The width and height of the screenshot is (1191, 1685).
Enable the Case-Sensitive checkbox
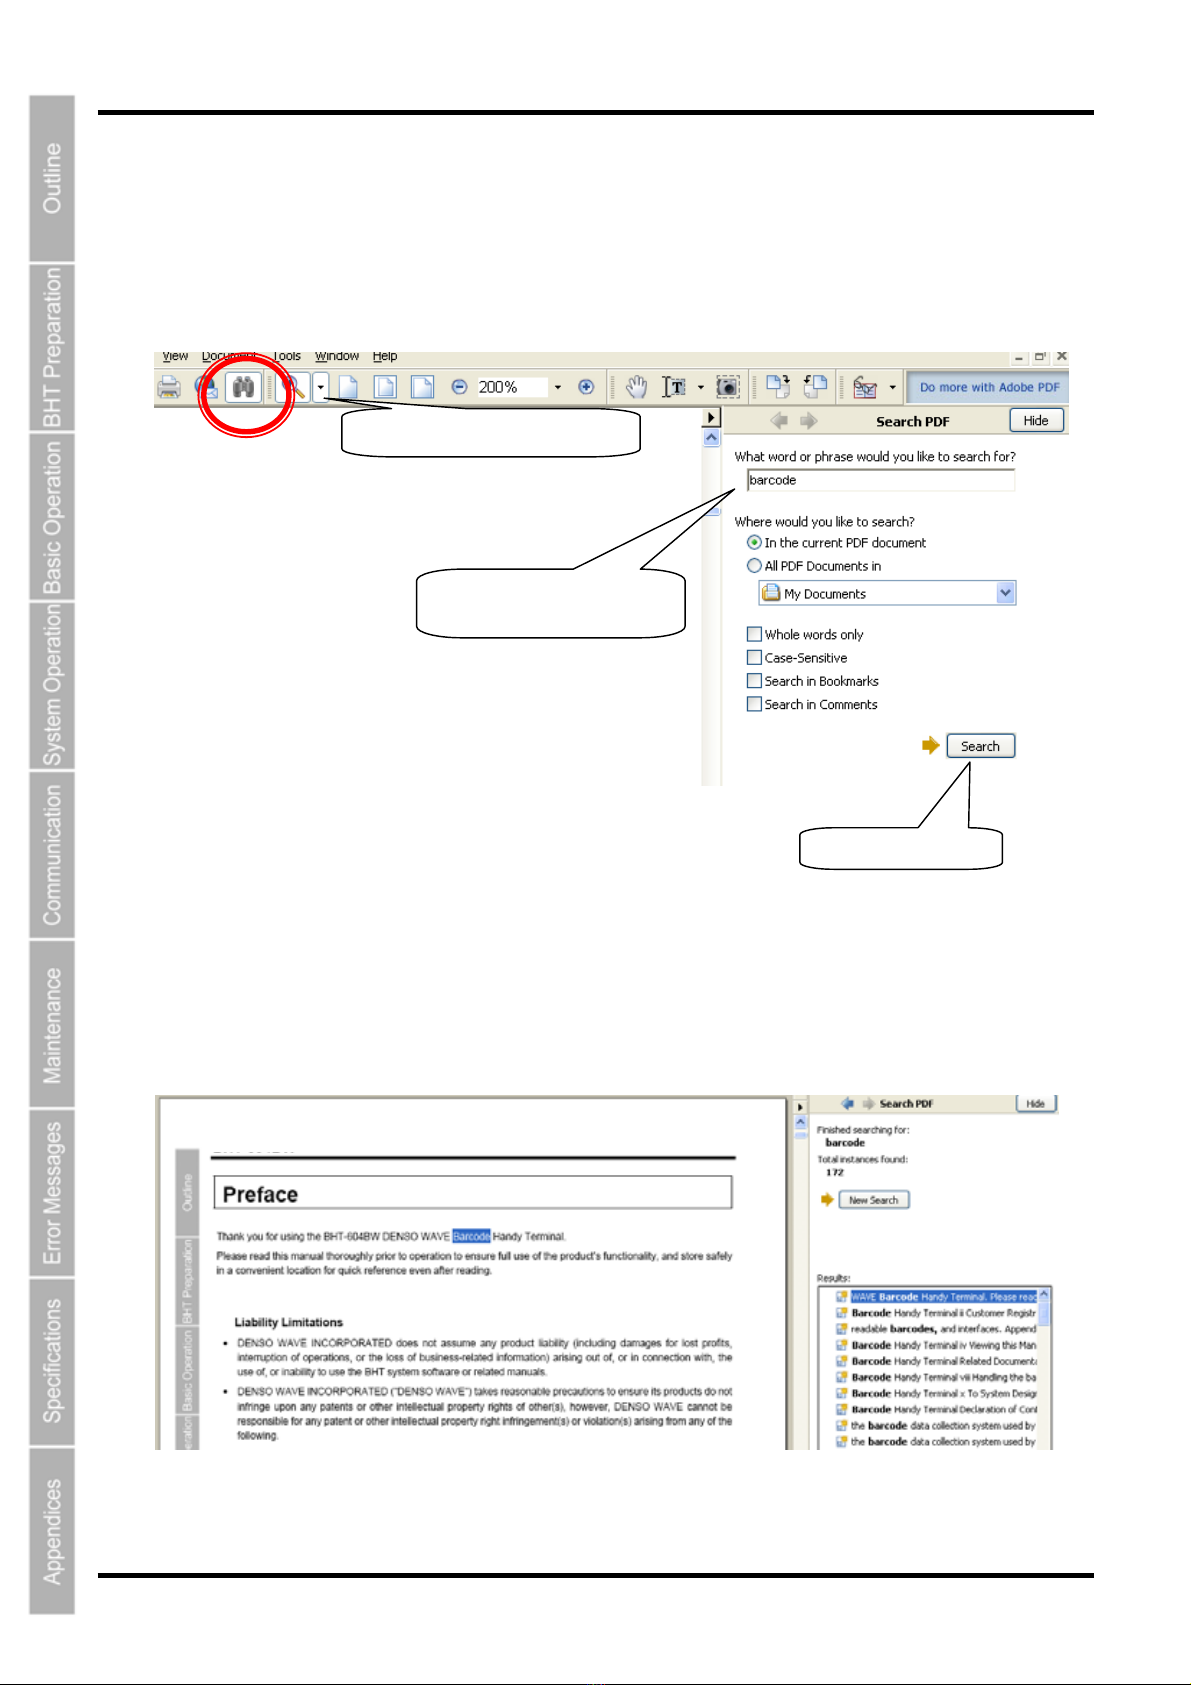click(754, 657)
